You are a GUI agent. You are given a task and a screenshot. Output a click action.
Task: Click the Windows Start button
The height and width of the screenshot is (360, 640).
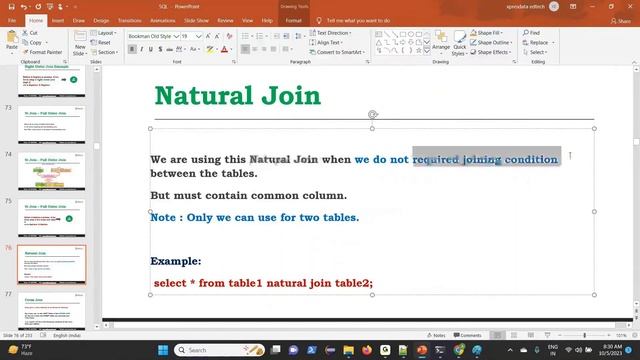coord(163,350)
